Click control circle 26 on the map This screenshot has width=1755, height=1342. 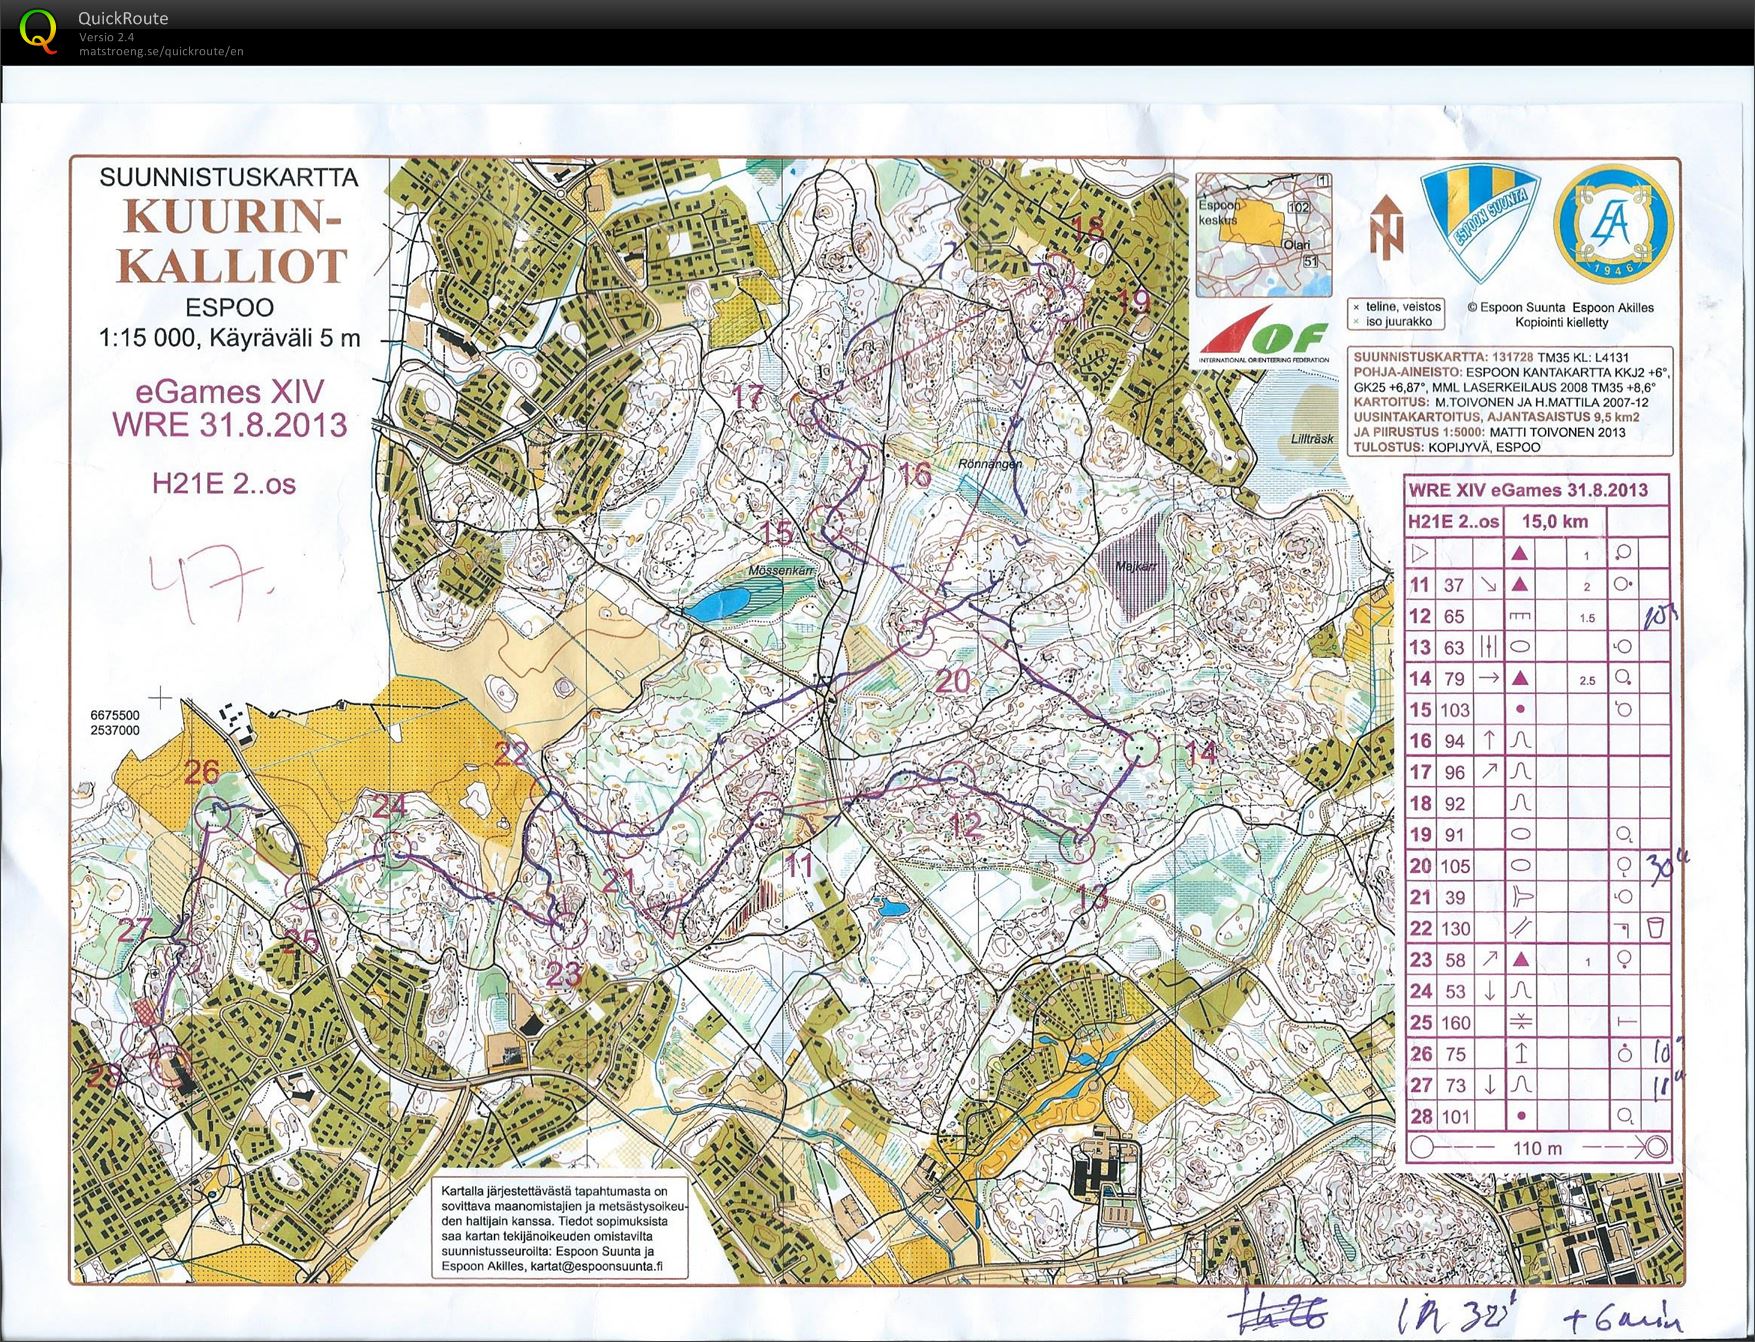coord(215,816)
